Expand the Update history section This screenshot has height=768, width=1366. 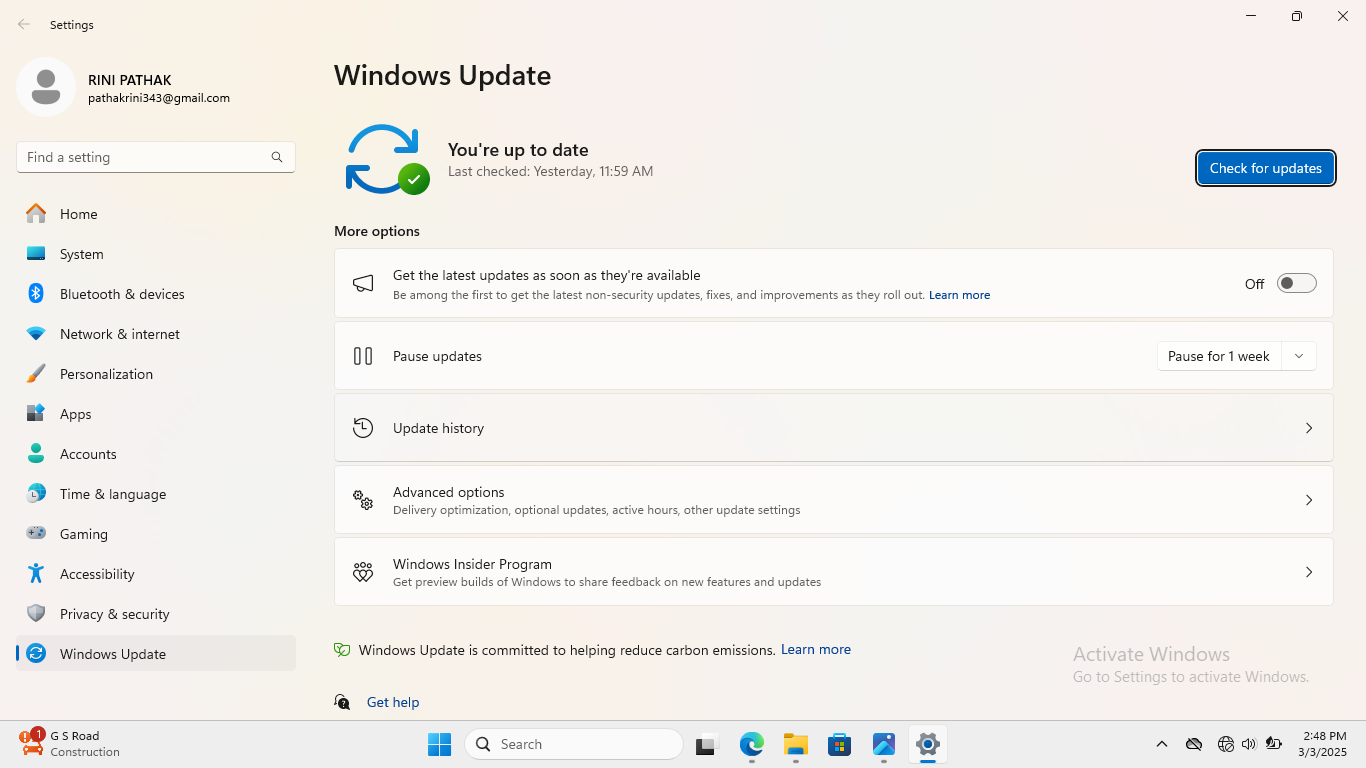pos(1308,428)
